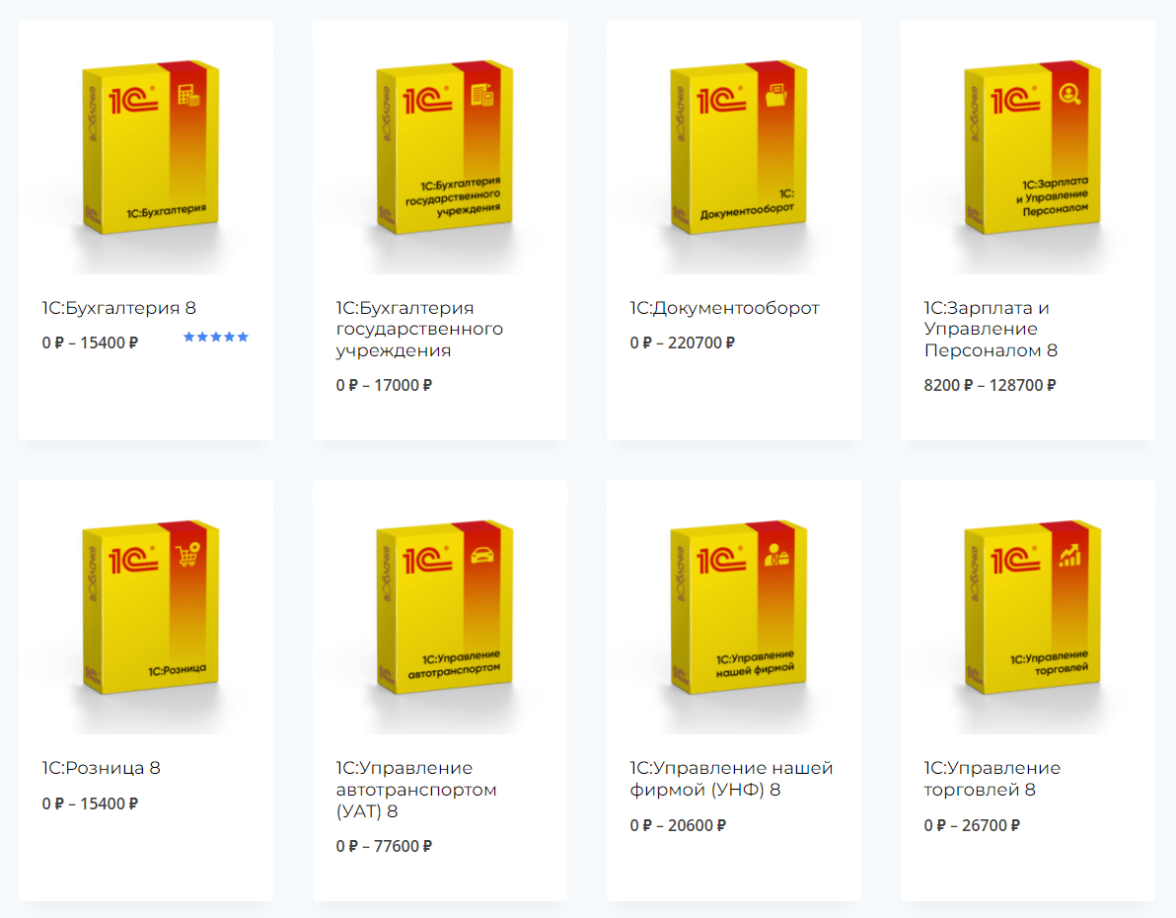
Task: Select the 1С:Розница box with cart icon
Action: [146, 608]
